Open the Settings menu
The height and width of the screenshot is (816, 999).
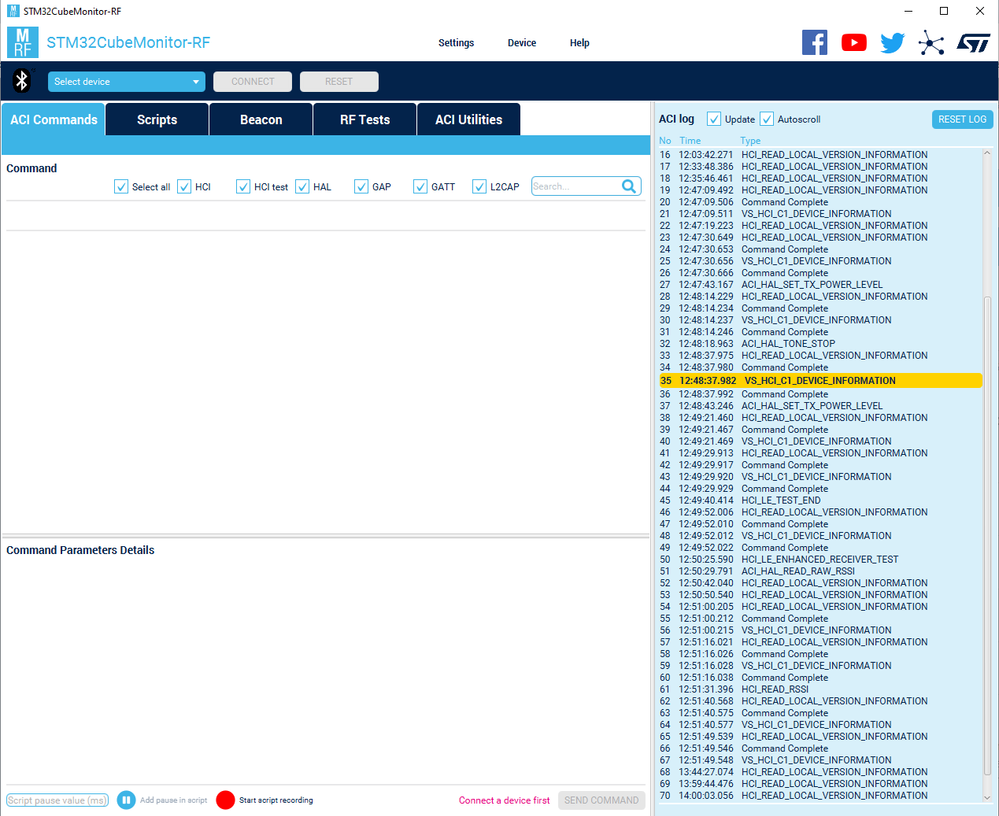click(456, 43)
